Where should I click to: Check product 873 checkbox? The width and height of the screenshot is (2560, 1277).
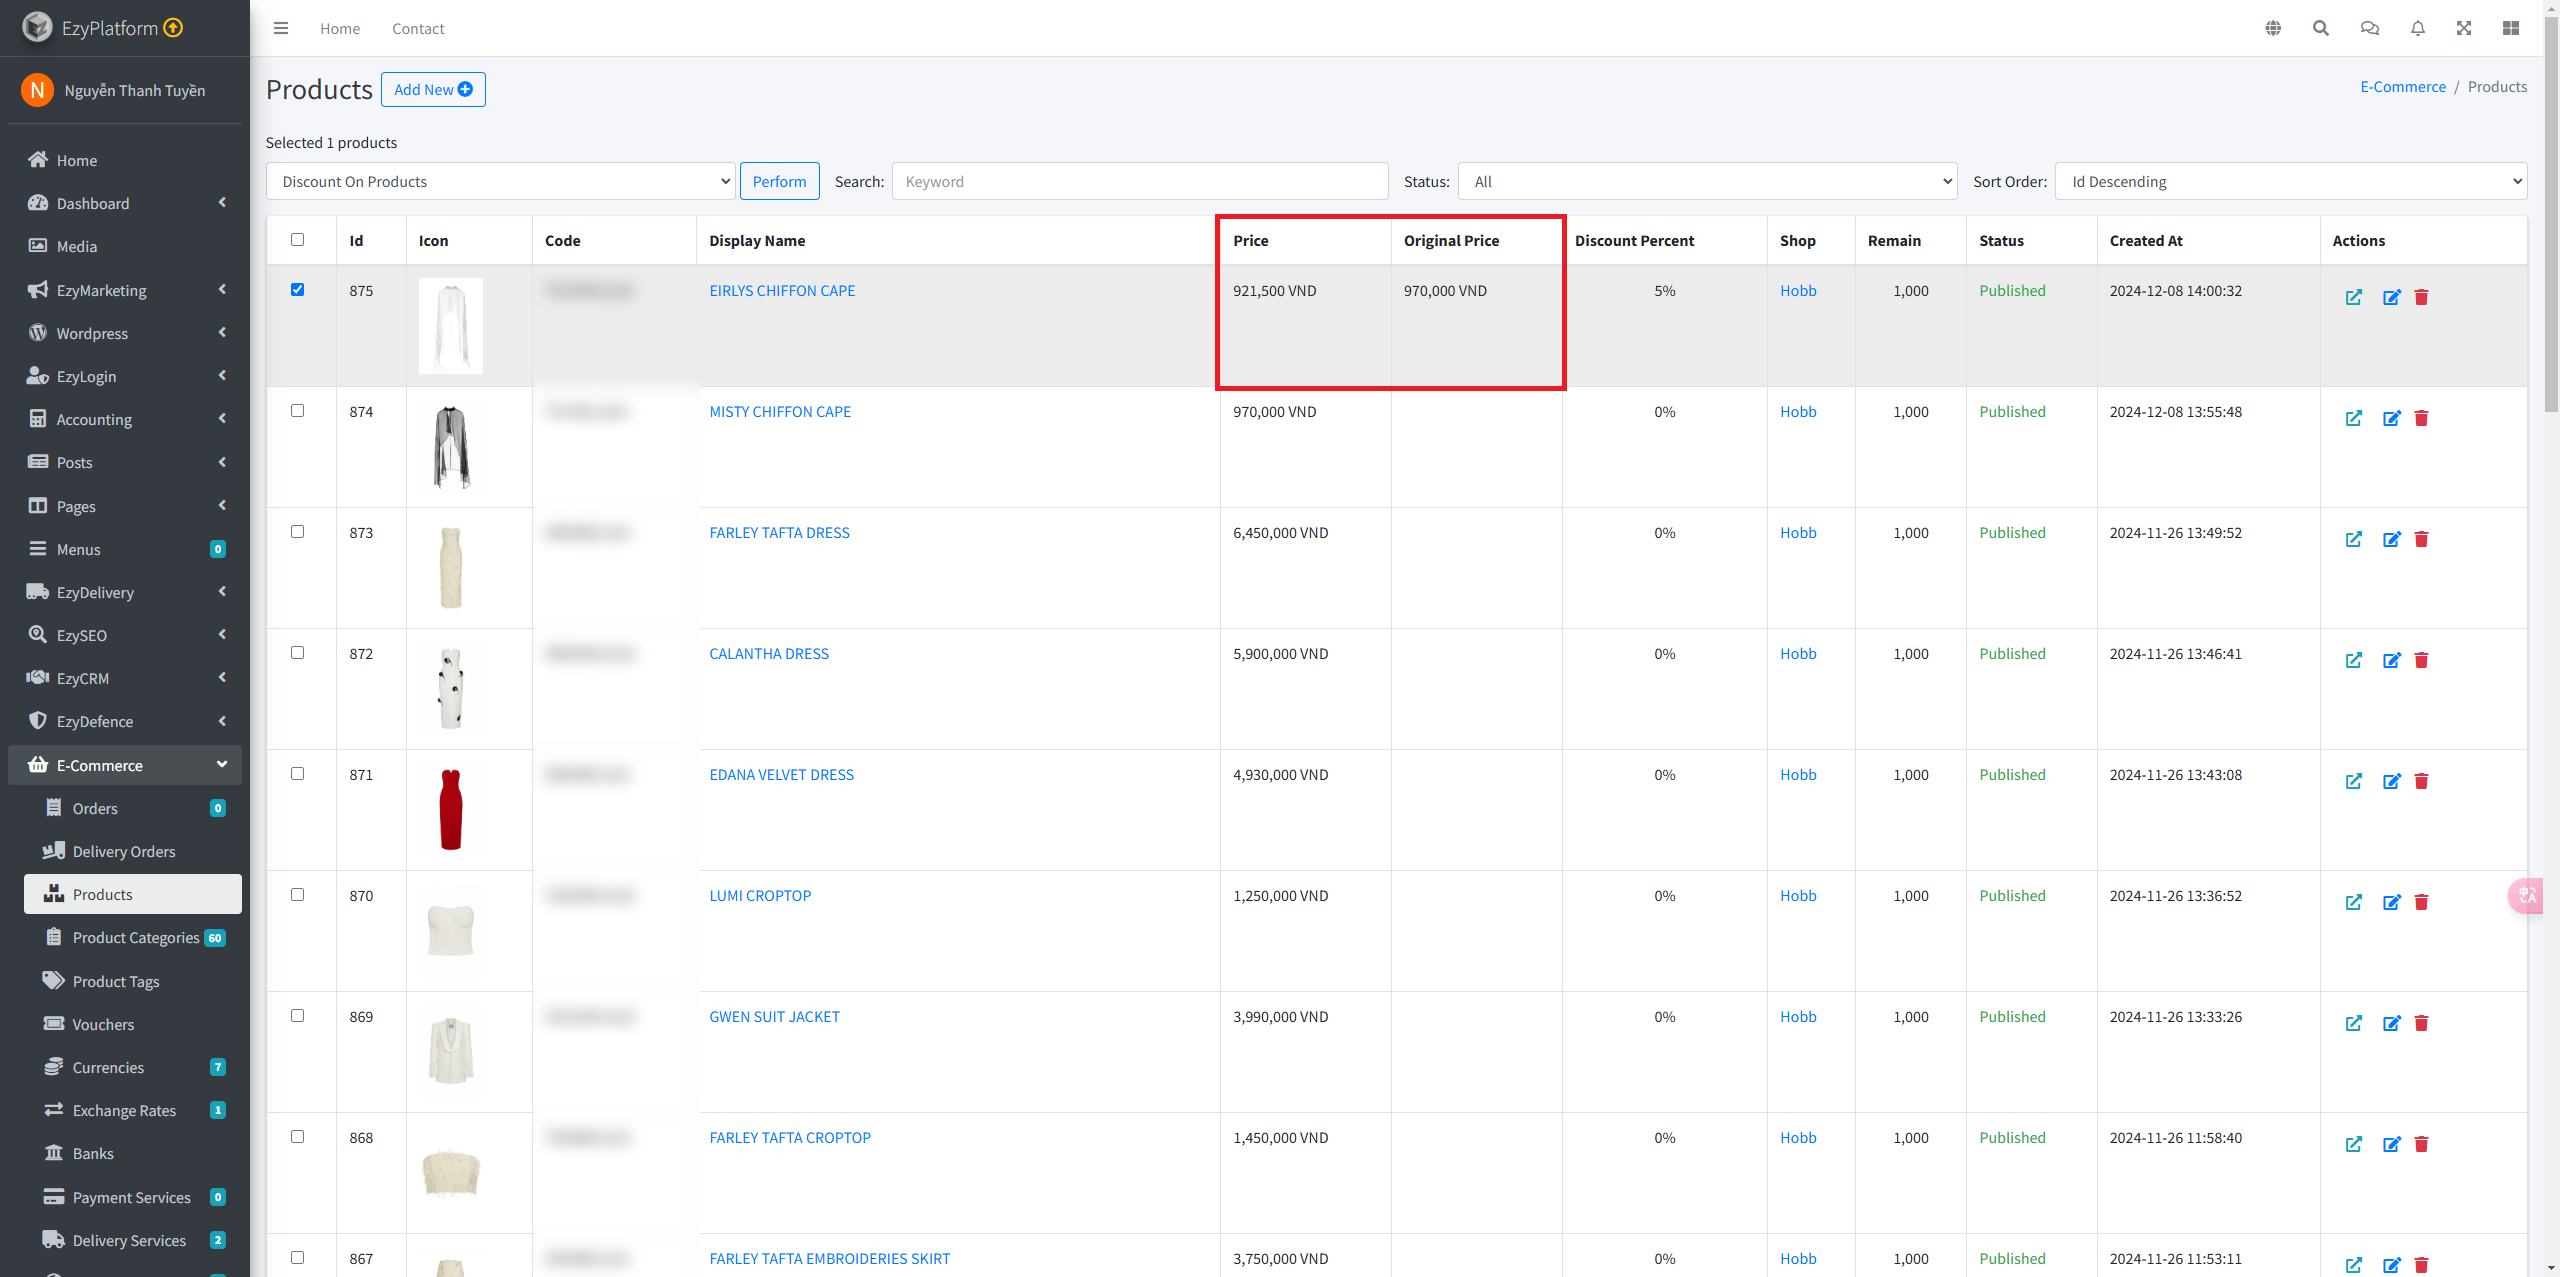click(x=297, y=531)
